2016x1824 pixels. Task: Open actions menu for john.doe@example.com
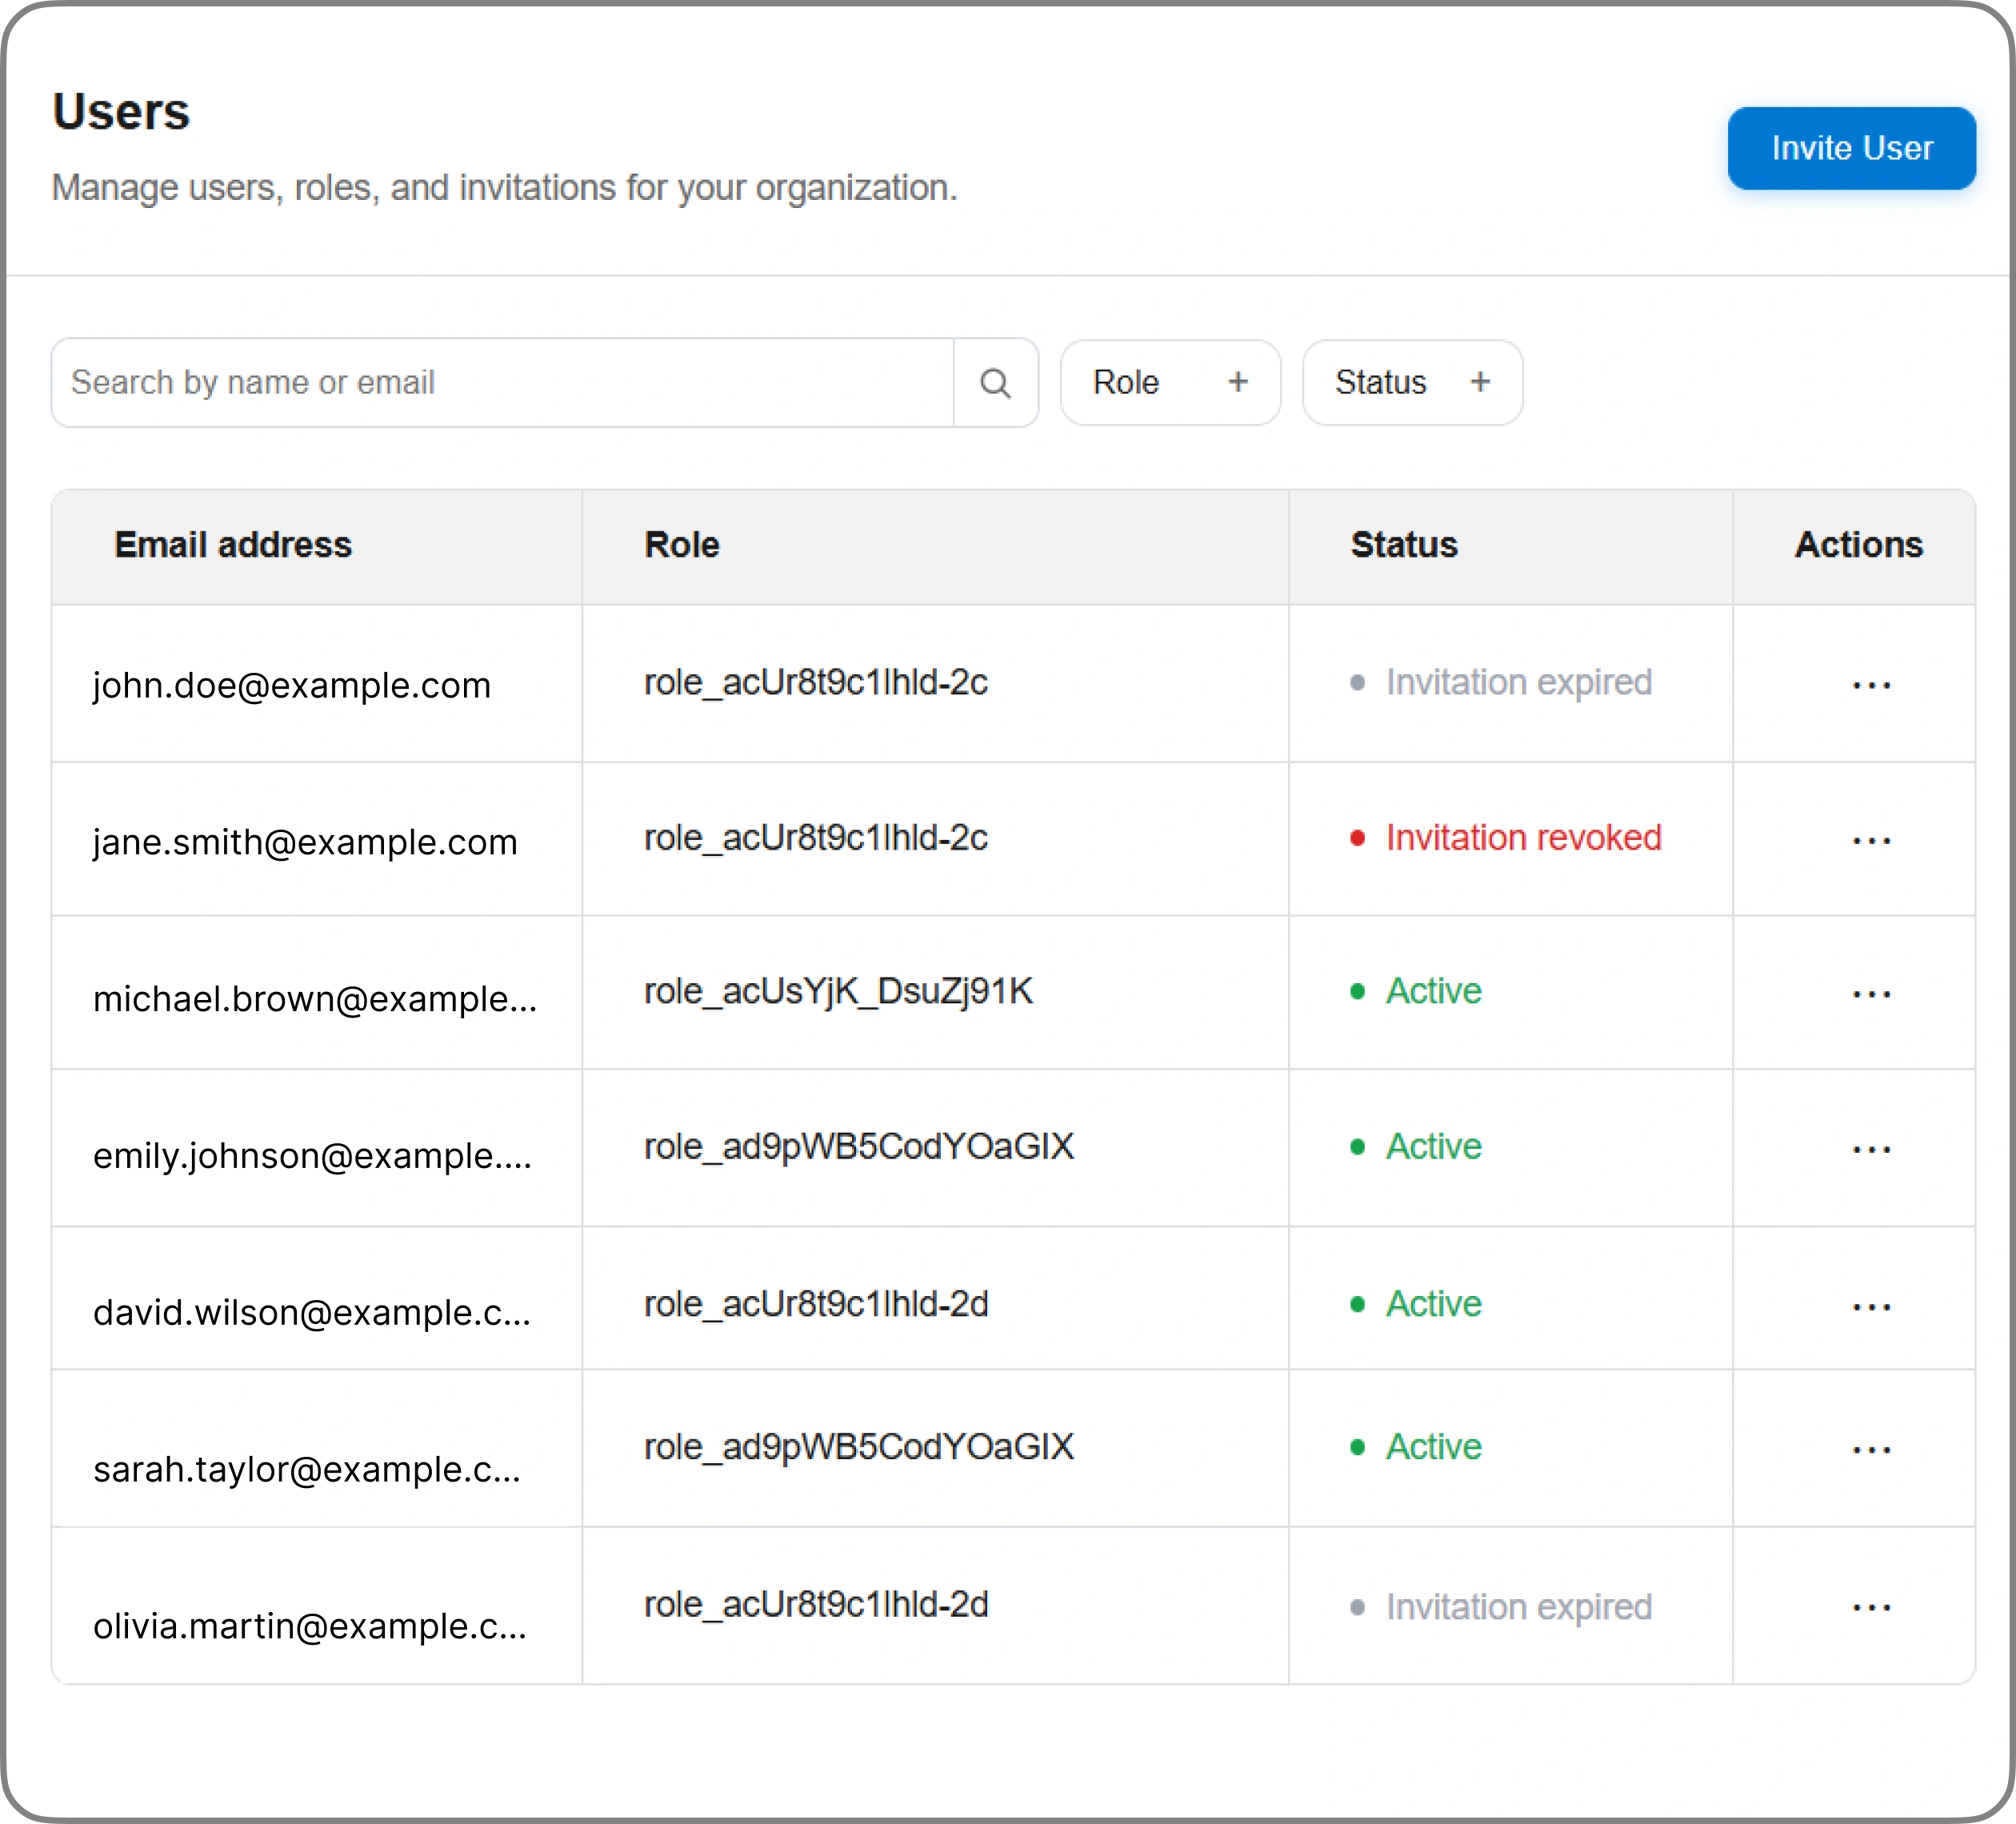pos(1871,686)
